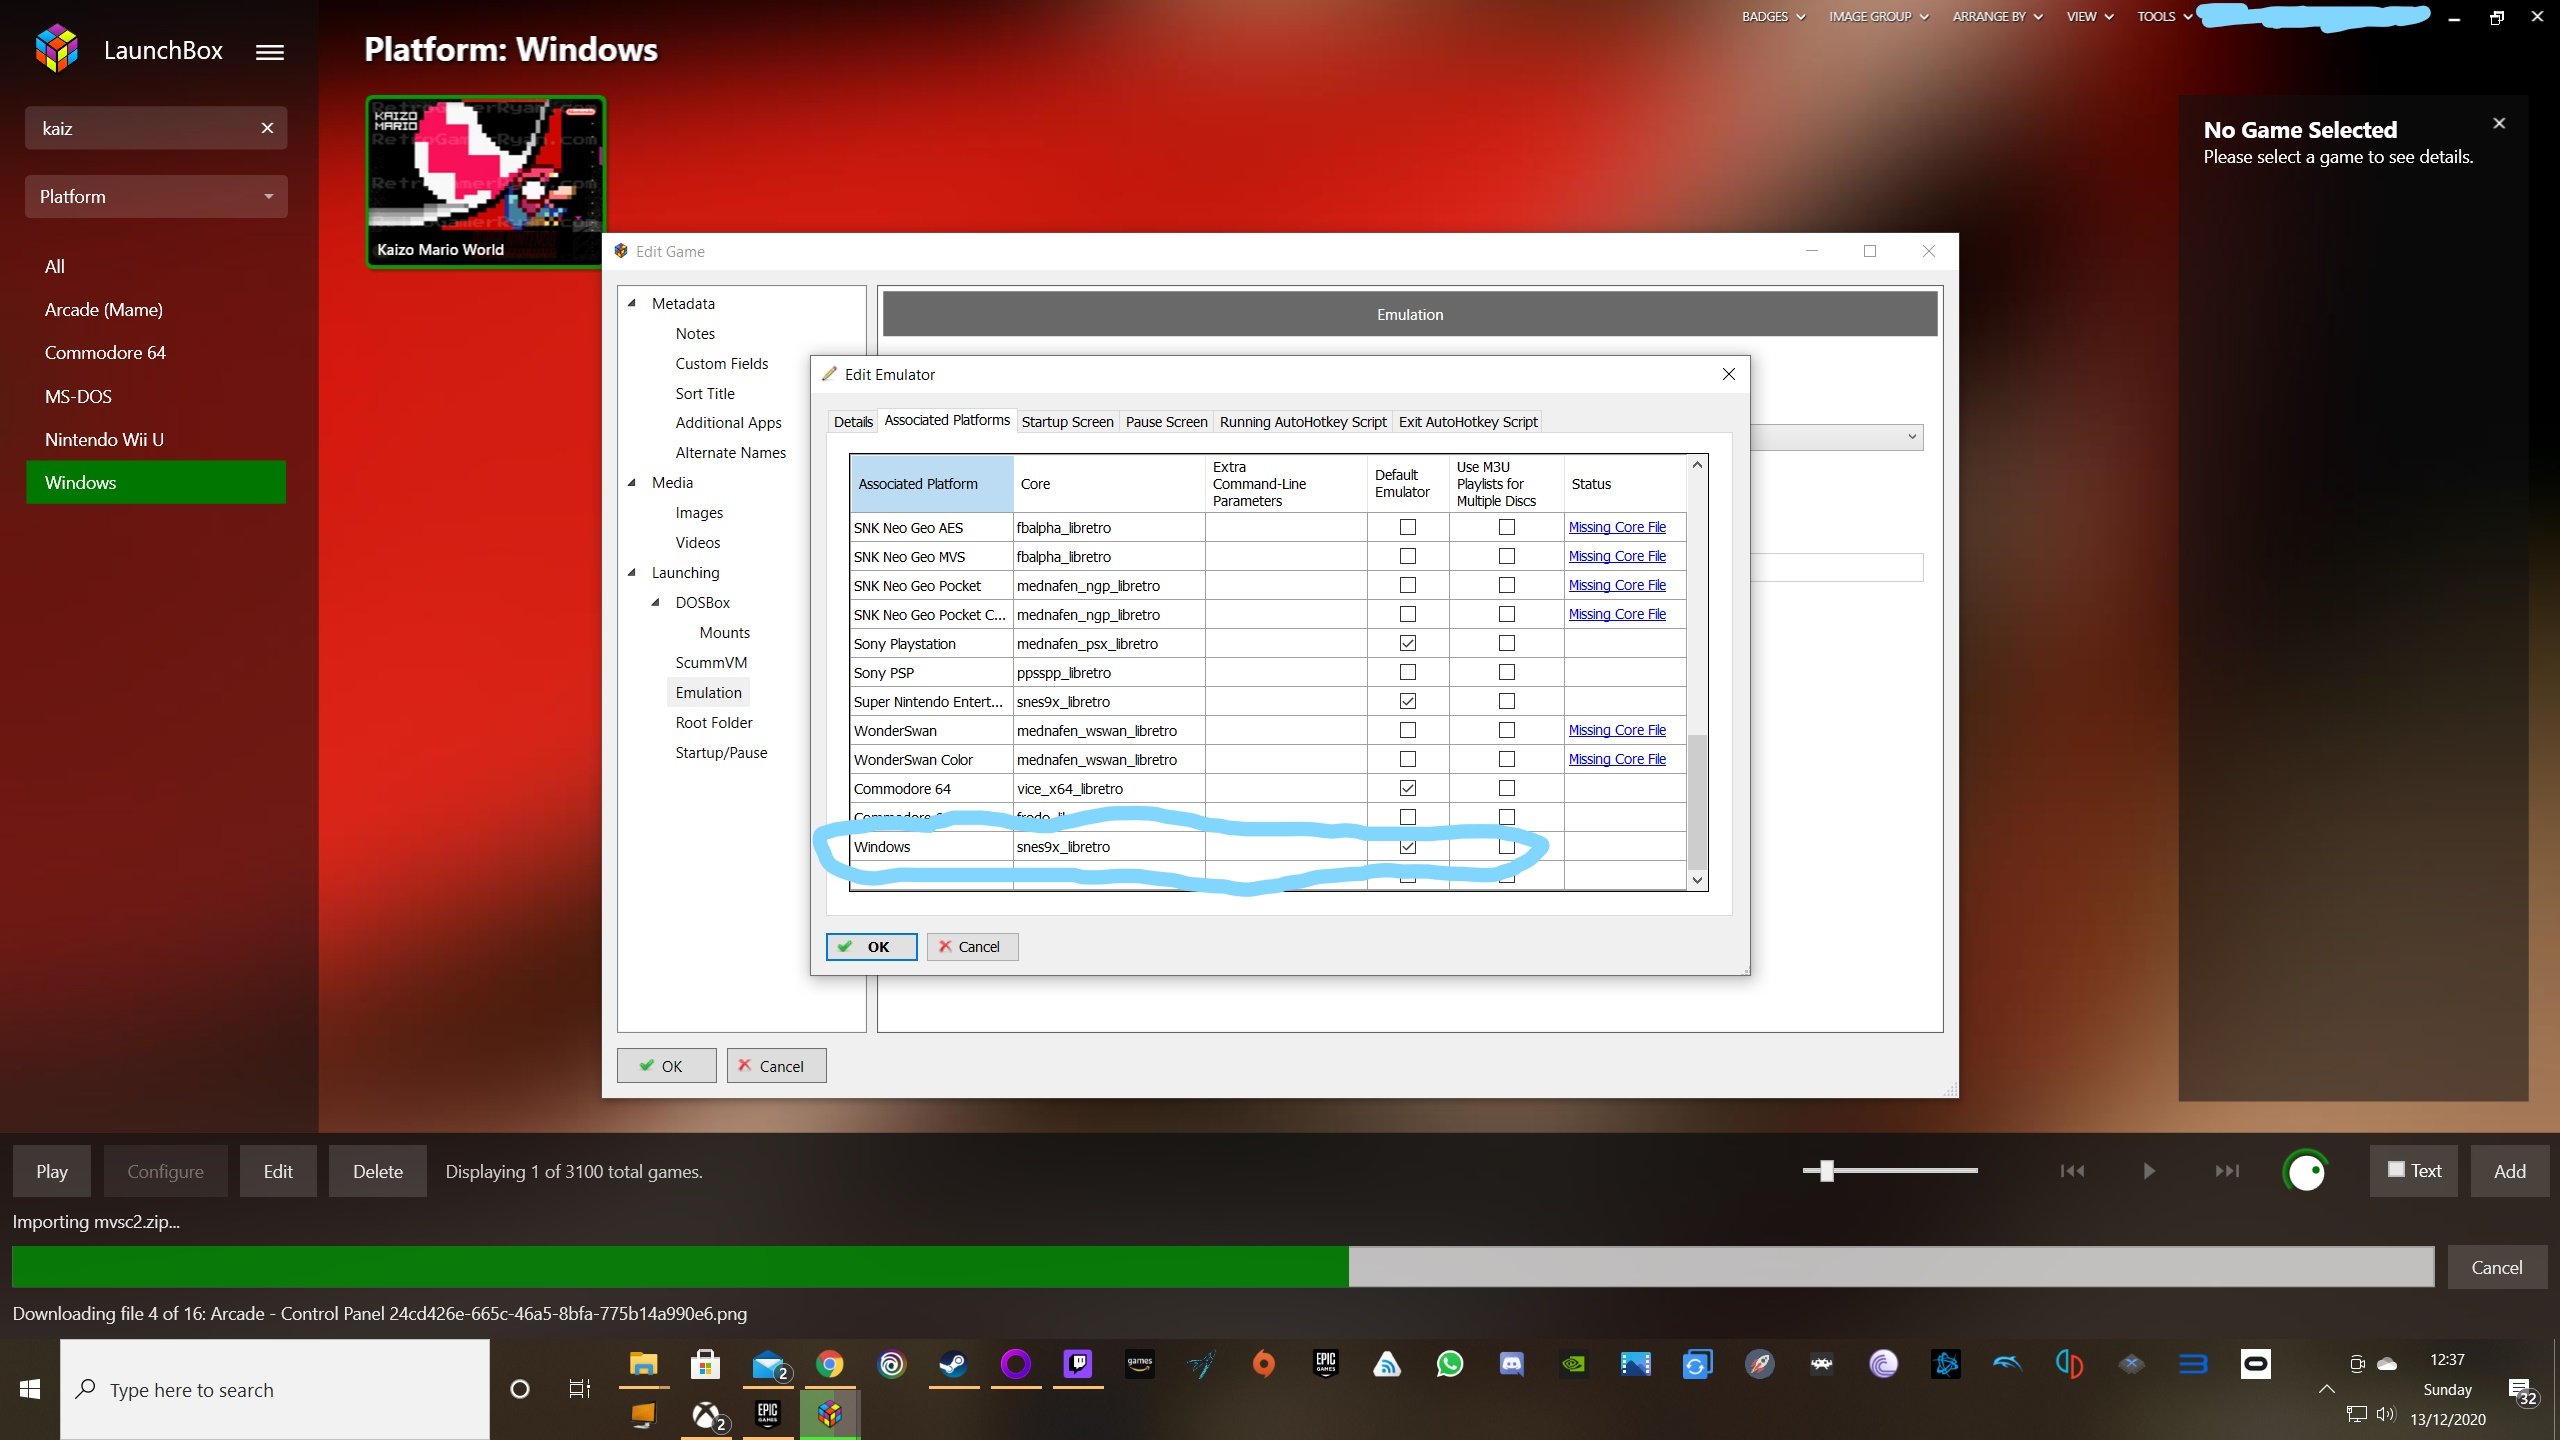Open File Explorer from the taskbar
The image size is (2560, 1440).
click(643, 1364)
